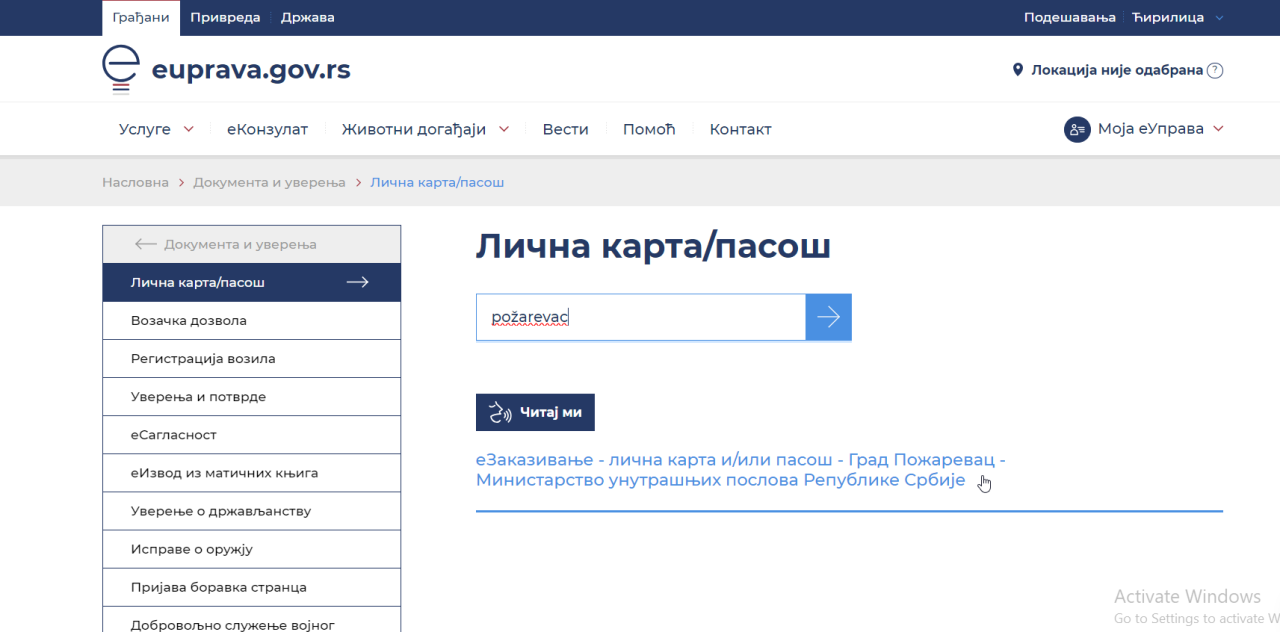Image resolution: width=1280 pixels, height=632 pixels.
Task: Select Возачка дозвола in sidebar
Action: coord(252,320)
